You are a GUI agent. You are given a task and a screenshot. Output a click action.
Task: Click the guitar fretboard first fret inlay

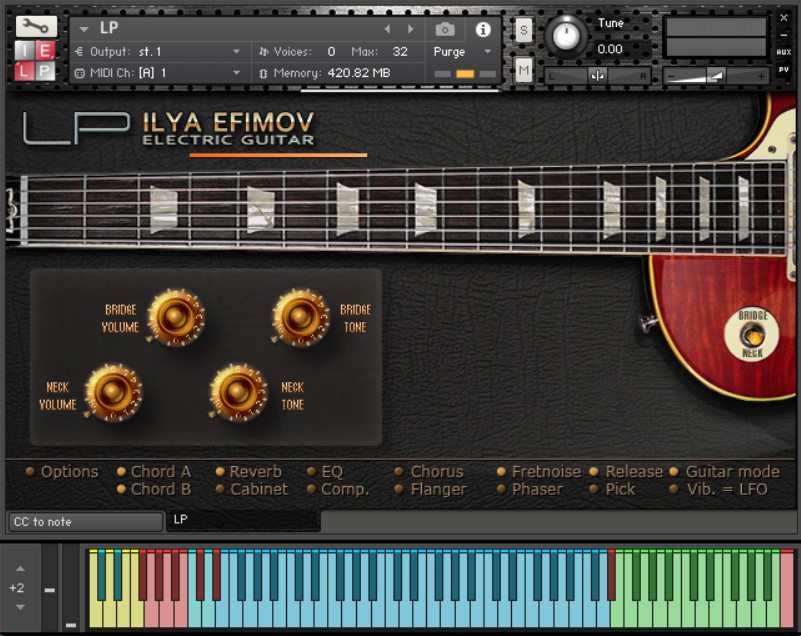coord(163,210)
